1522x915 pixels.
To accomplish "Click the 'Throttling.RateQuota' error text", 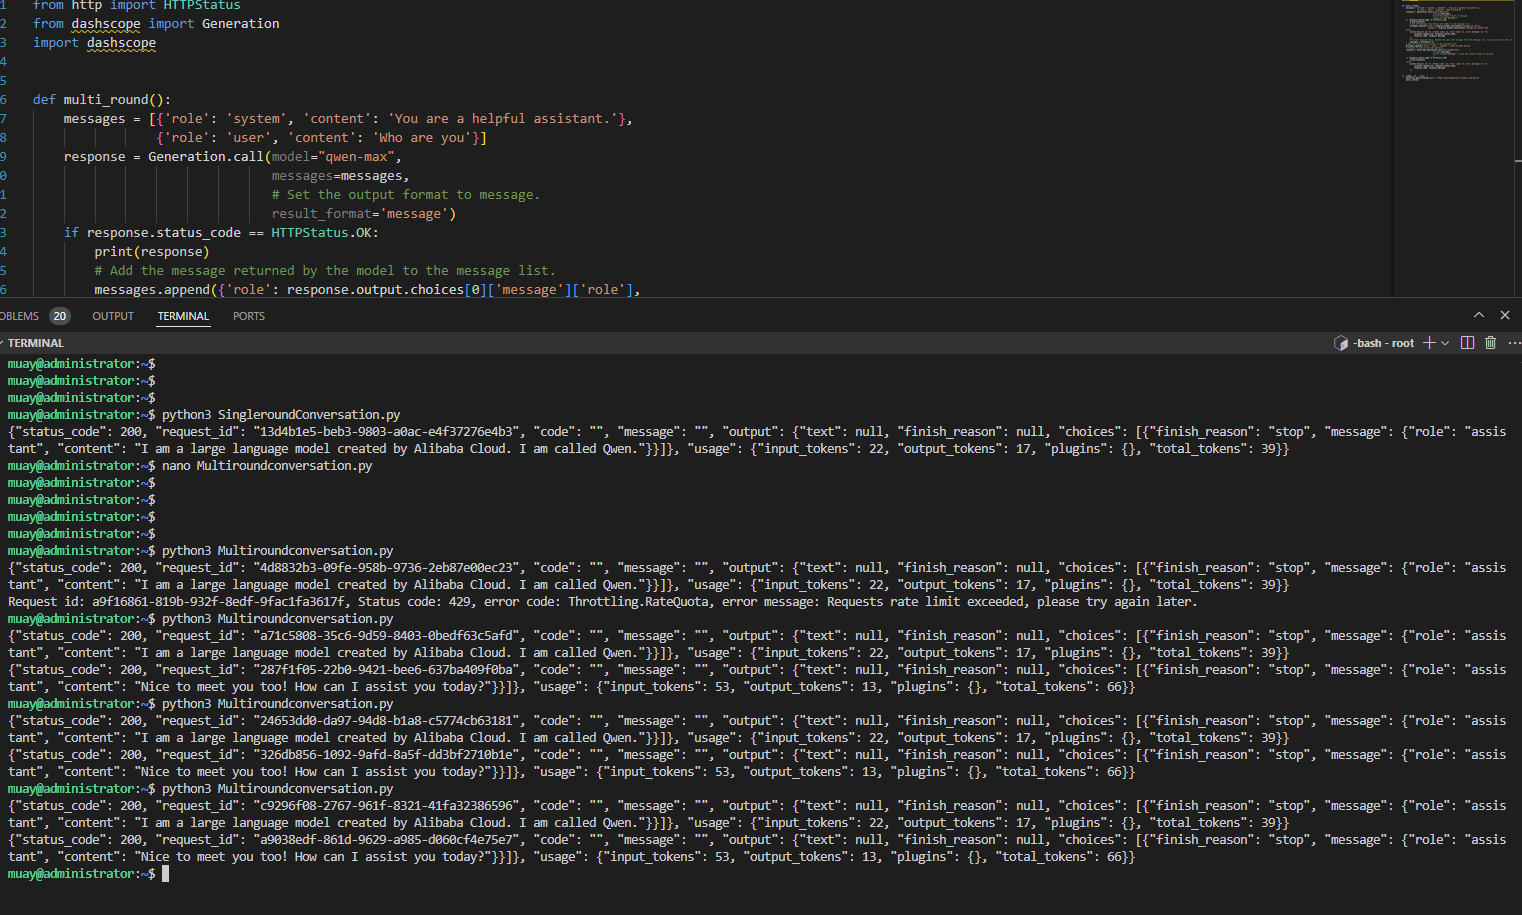I will (x=641, y=602).
